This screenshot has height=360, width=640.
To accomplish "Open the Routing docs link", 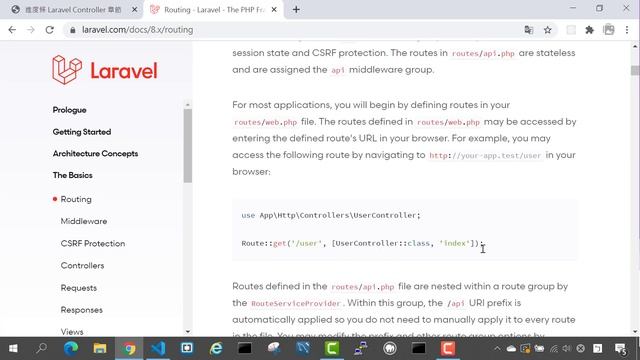I will (76, 199).
